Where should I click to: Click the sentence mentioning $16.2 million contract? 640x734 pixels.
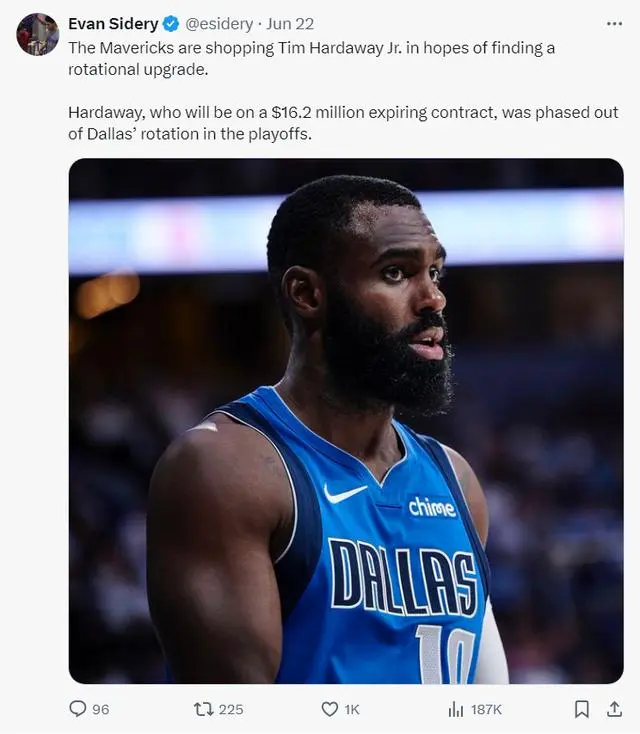343,123
